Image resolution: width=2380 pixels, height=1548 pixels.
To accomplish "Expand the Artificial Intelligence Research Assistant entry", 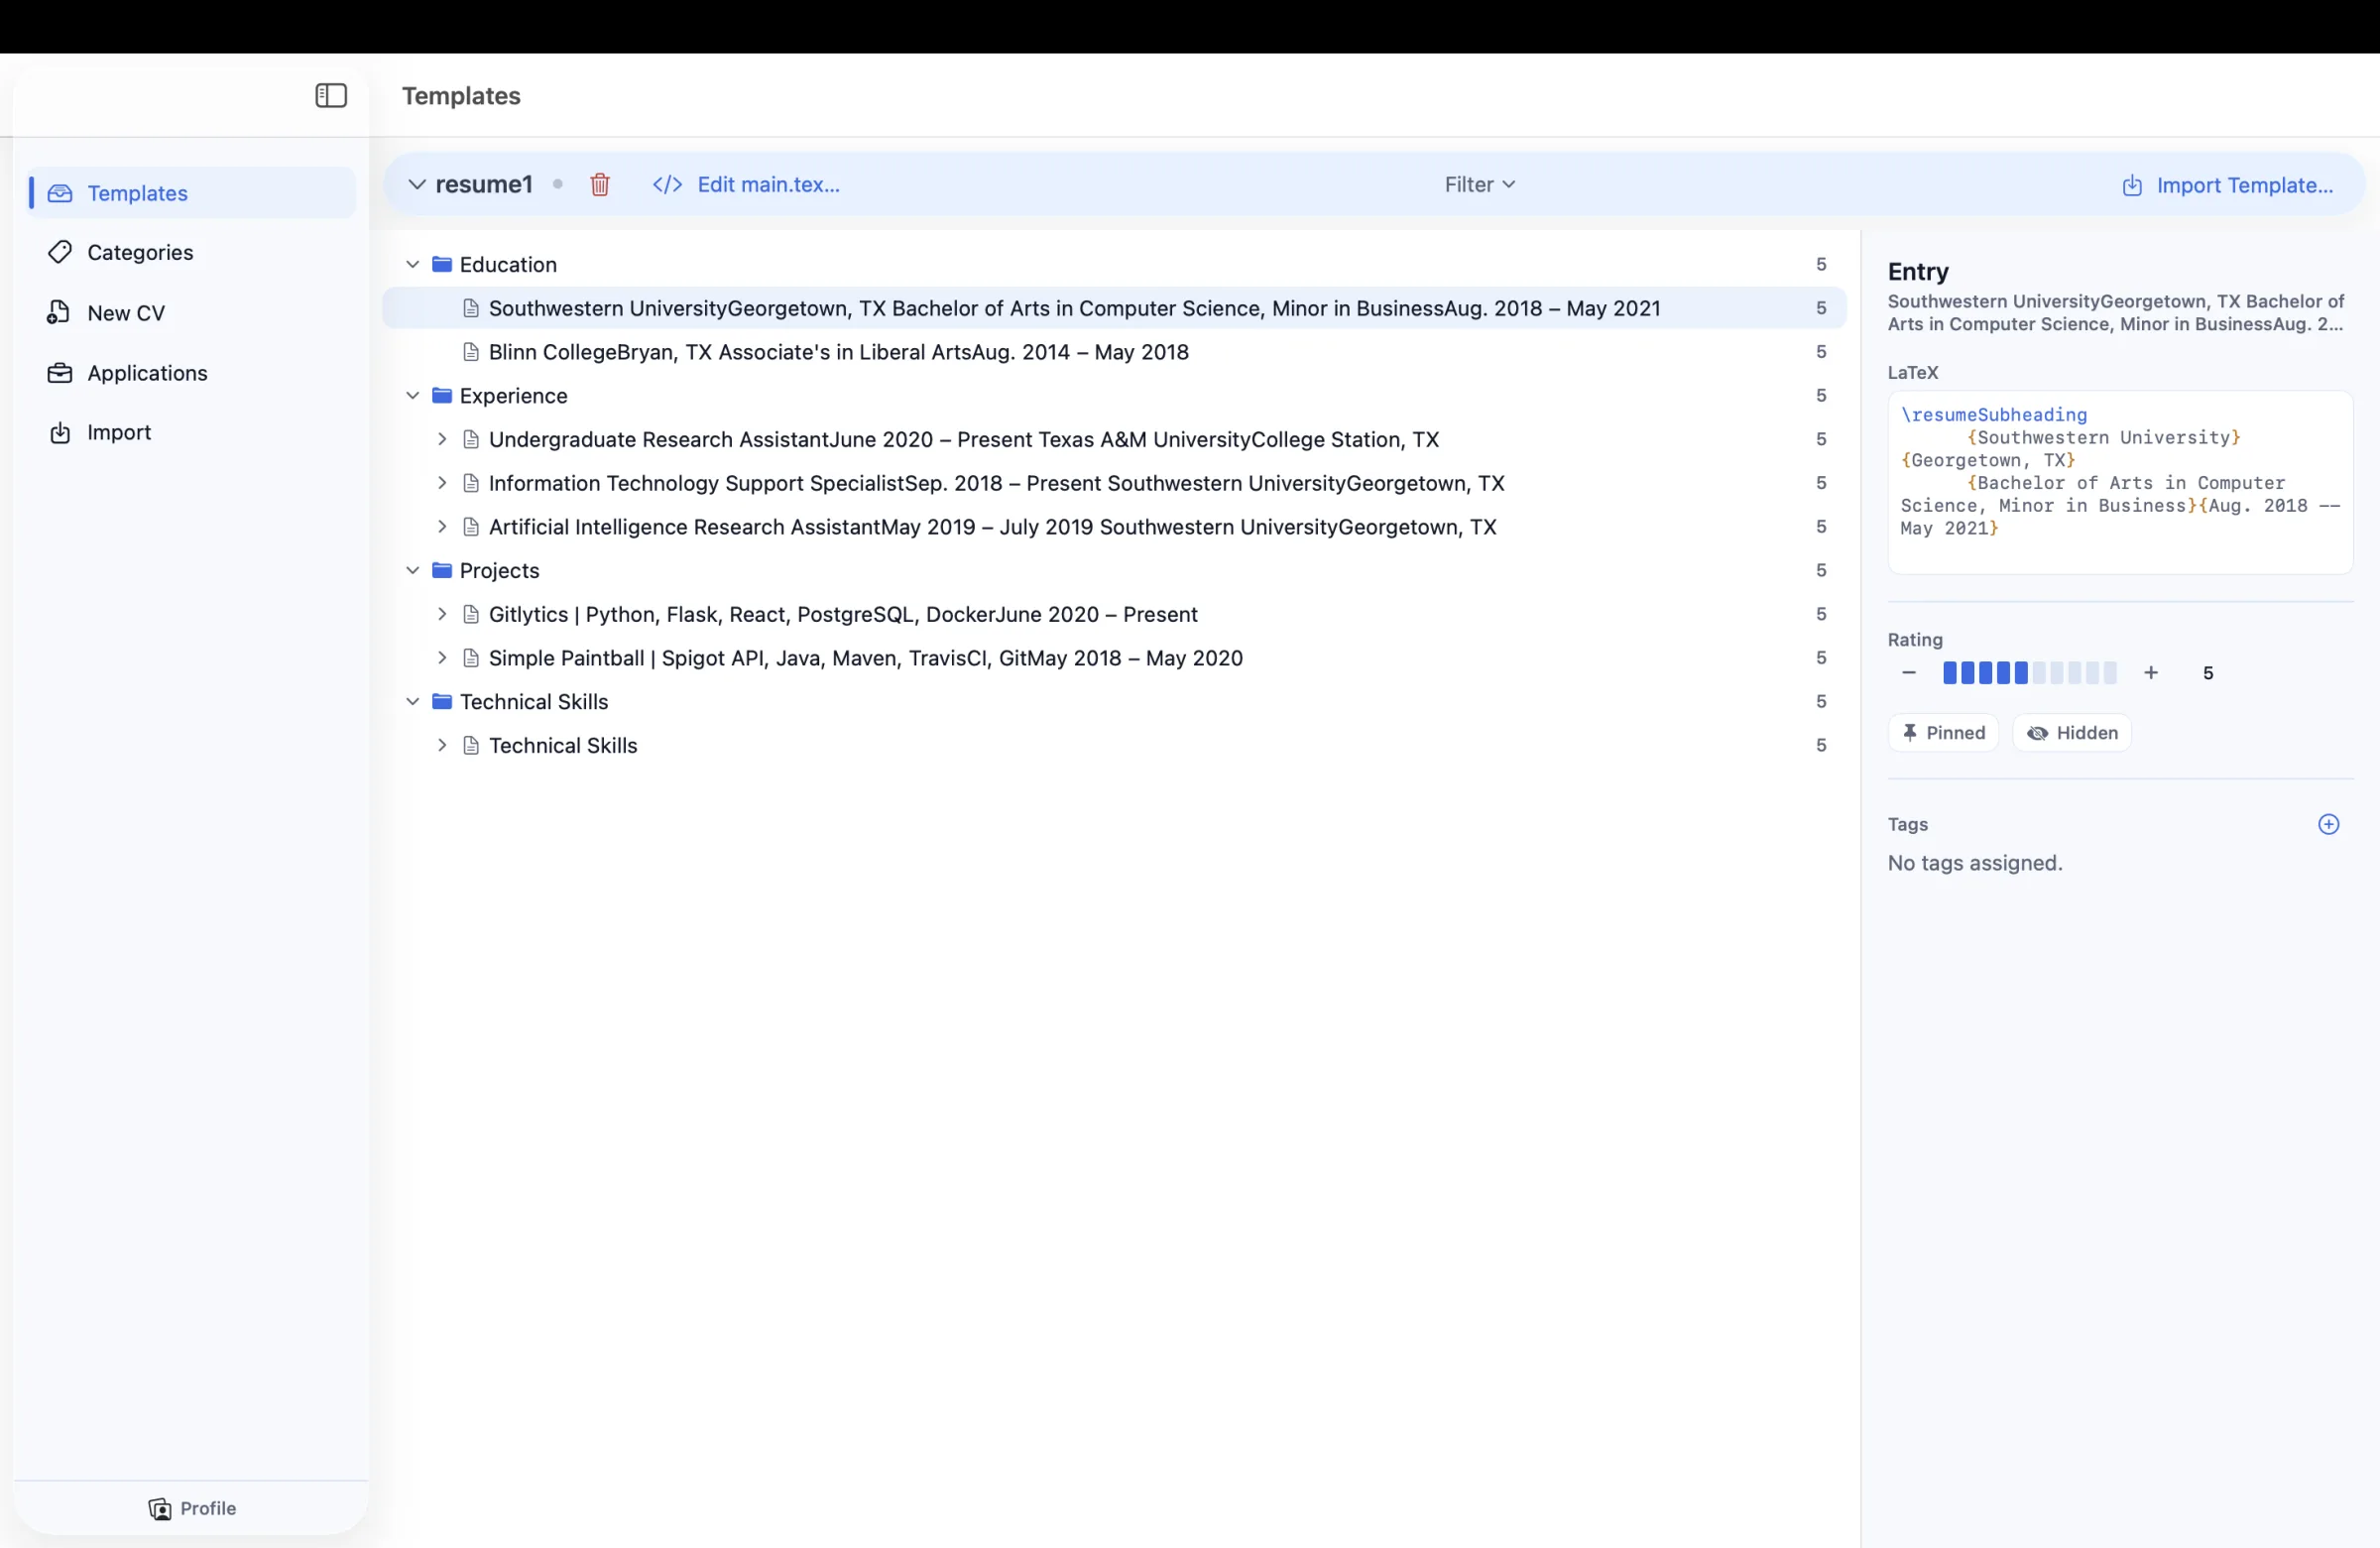I will 441,526.
